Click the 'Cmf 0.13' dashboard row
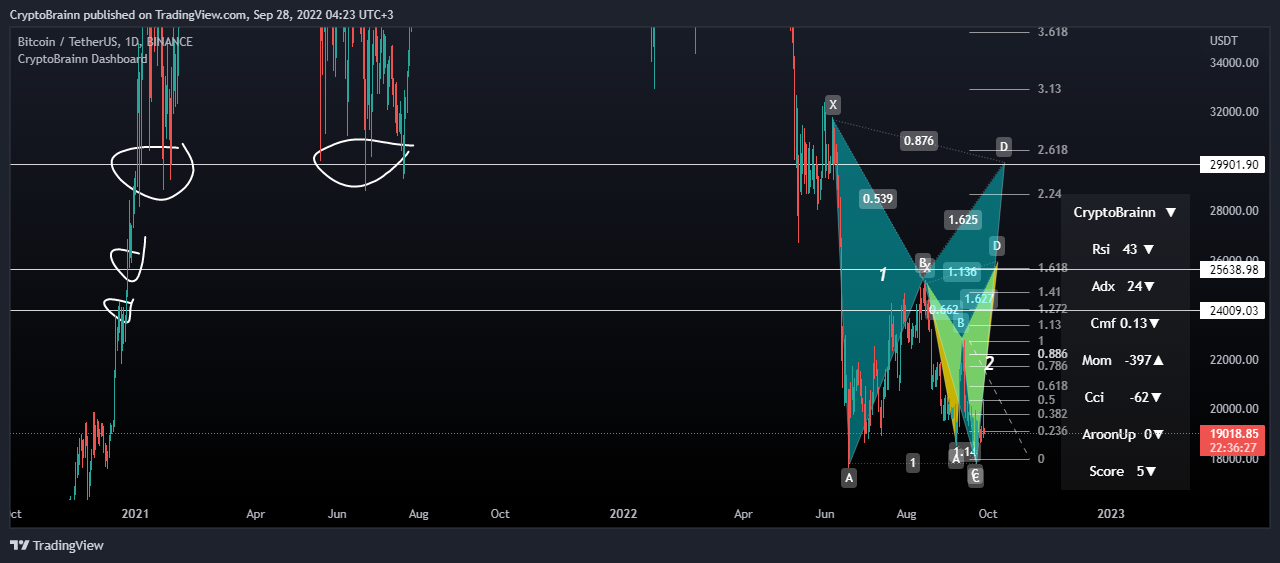The height and width of the screenshot is (563, 1280). coord(1125,324)
